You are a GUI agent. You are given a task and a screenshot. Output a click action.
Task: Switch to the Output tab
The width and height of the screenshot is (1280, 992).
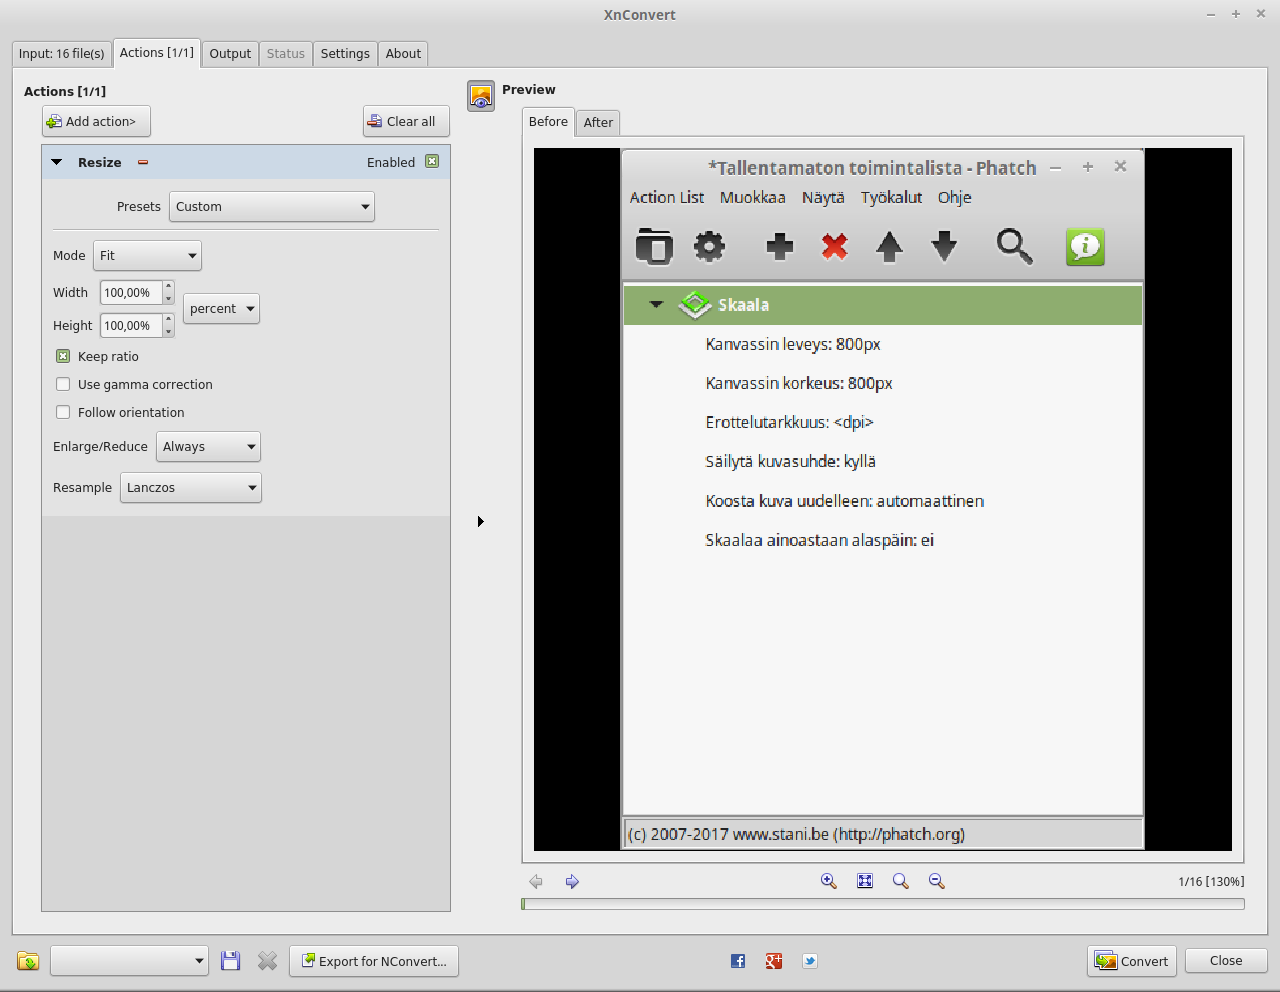230,54
